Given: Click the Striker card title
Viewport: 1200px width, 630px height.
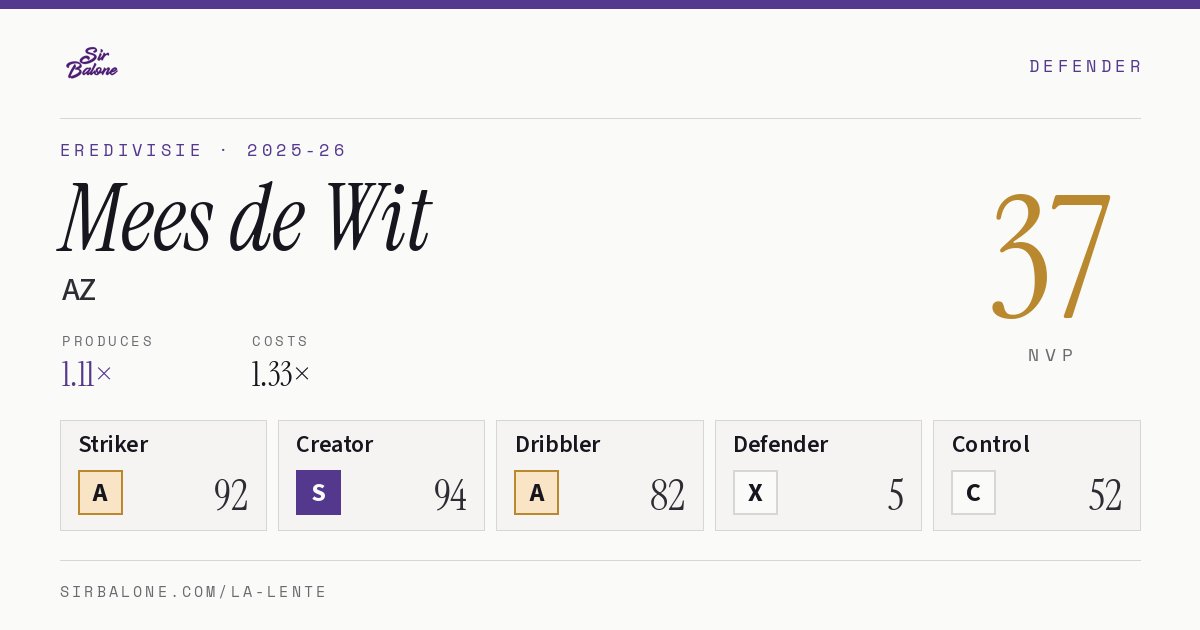Looking at the screenshot, I should pos(113,444).
